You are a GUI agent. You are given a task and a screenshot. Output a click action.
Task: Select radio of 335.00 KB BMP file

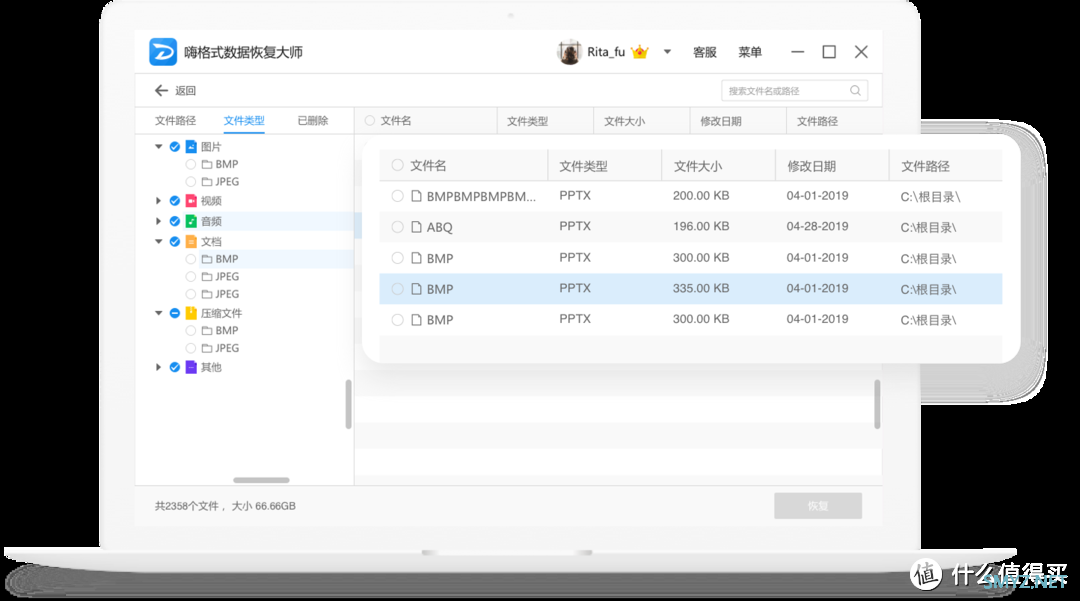pos(397,289)
